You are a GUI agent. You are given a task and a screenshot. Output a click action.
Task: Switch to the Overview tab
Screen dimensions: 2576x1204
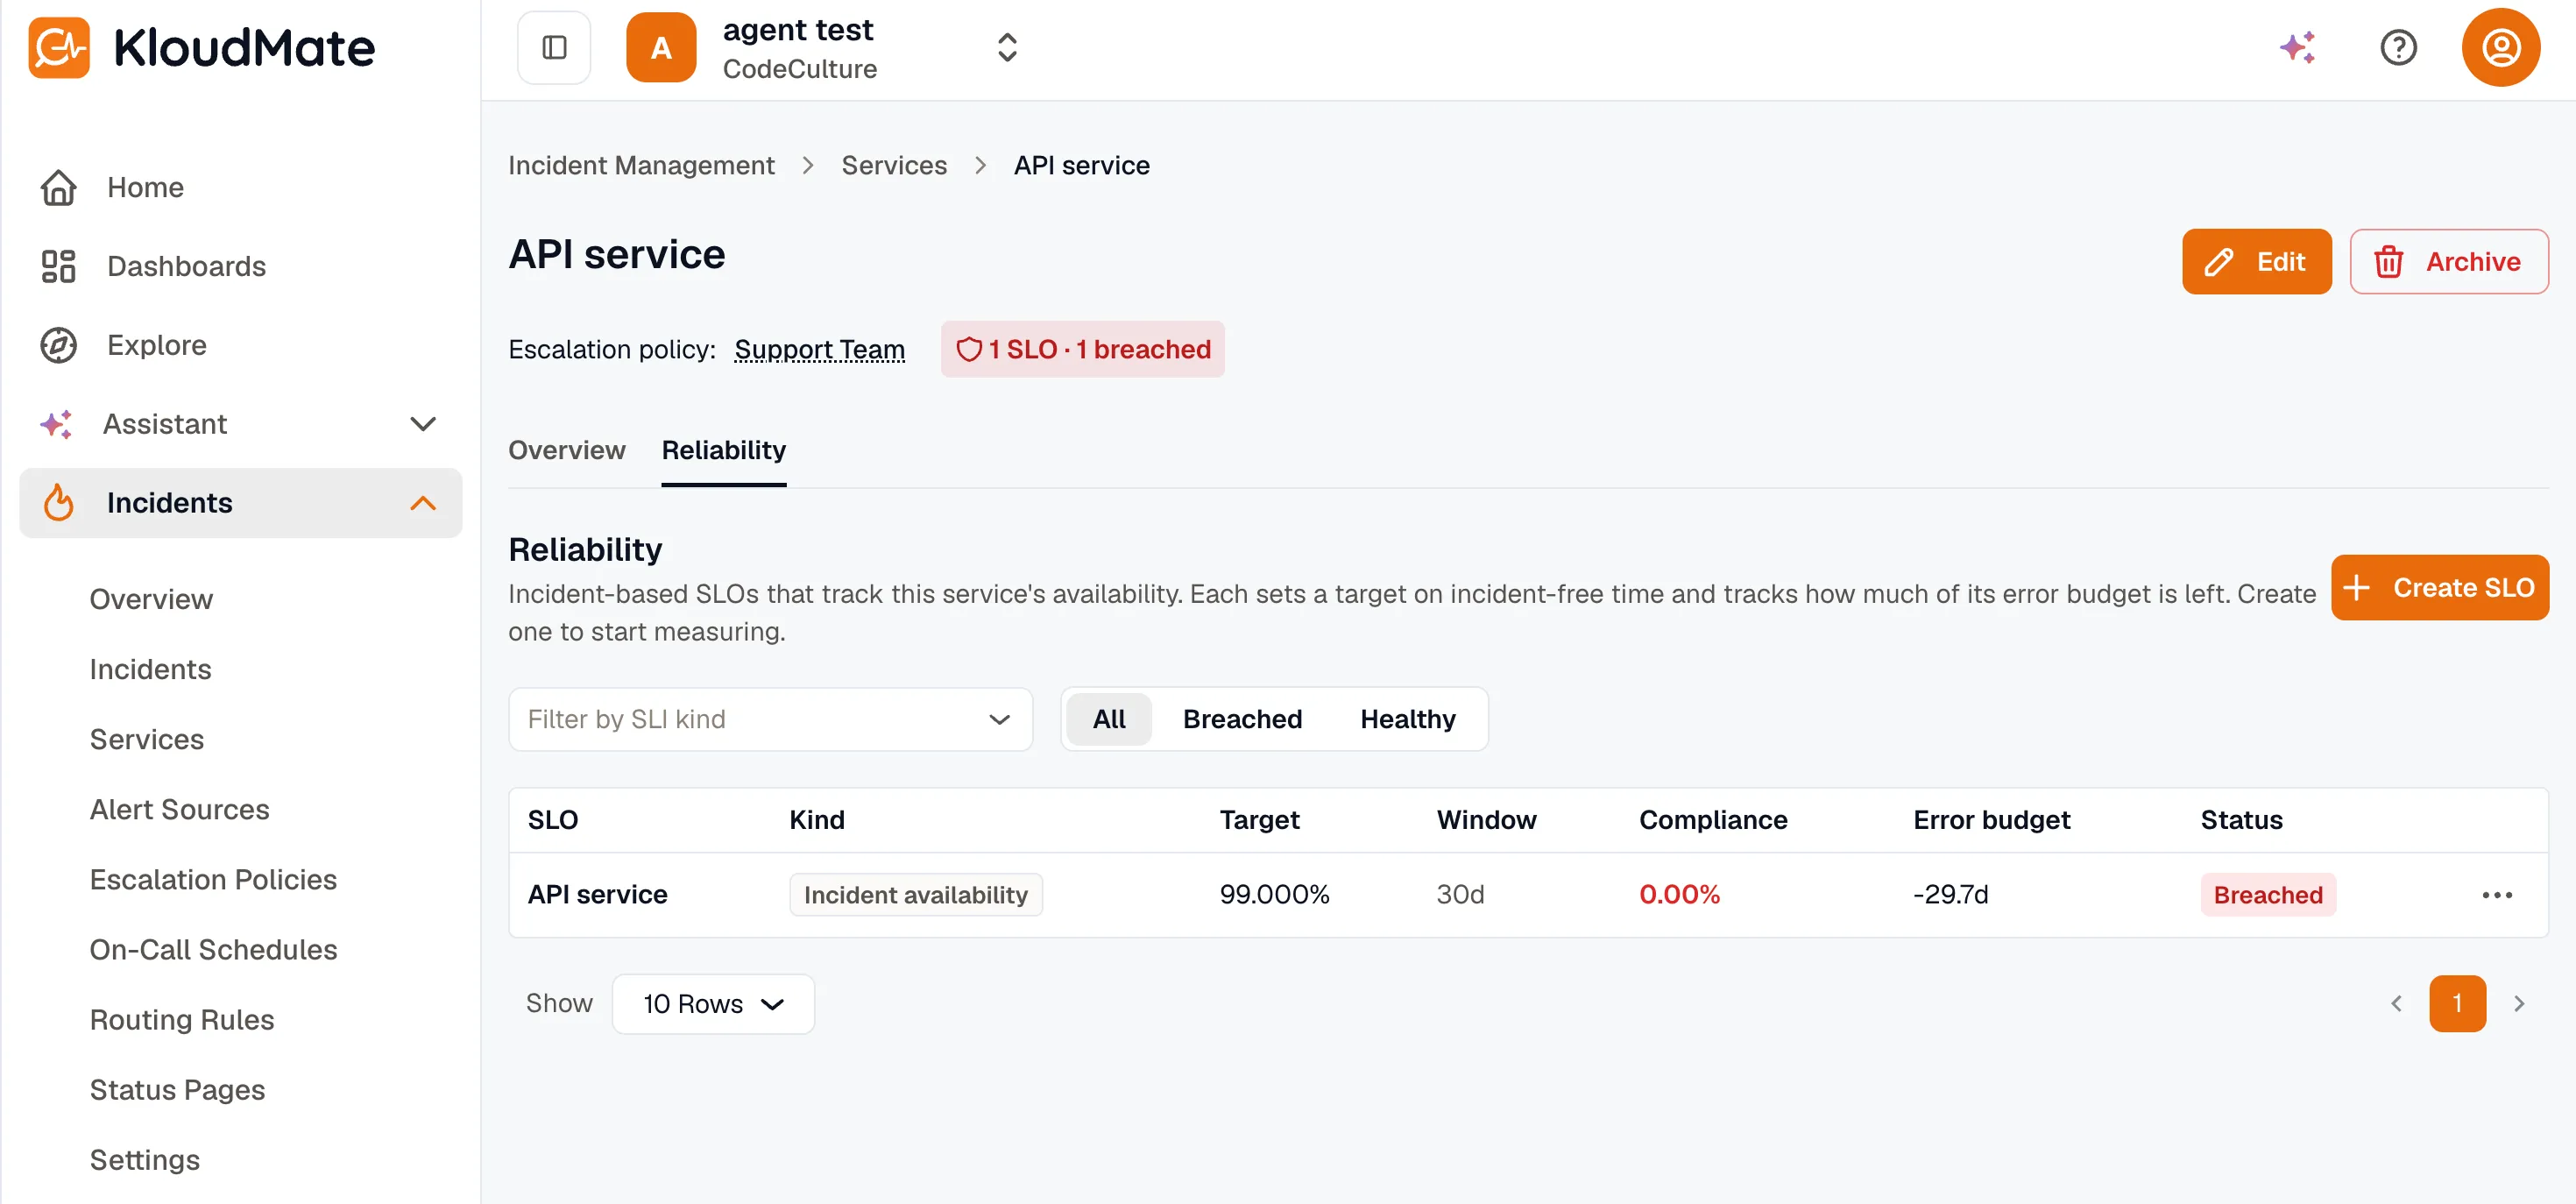click(566, 450)
